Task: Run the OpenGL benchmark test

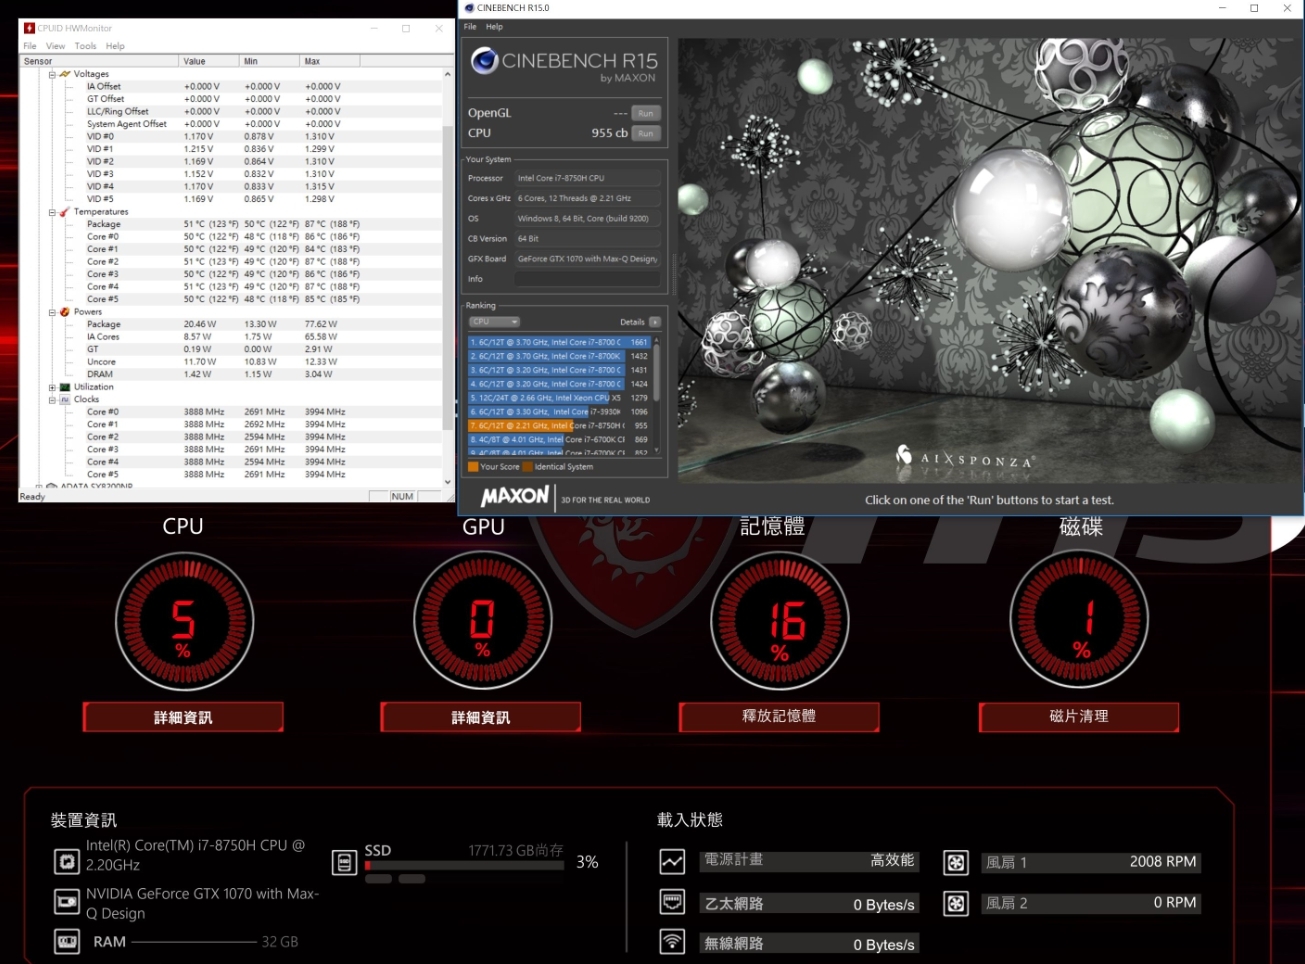Action: coord(646,113)
